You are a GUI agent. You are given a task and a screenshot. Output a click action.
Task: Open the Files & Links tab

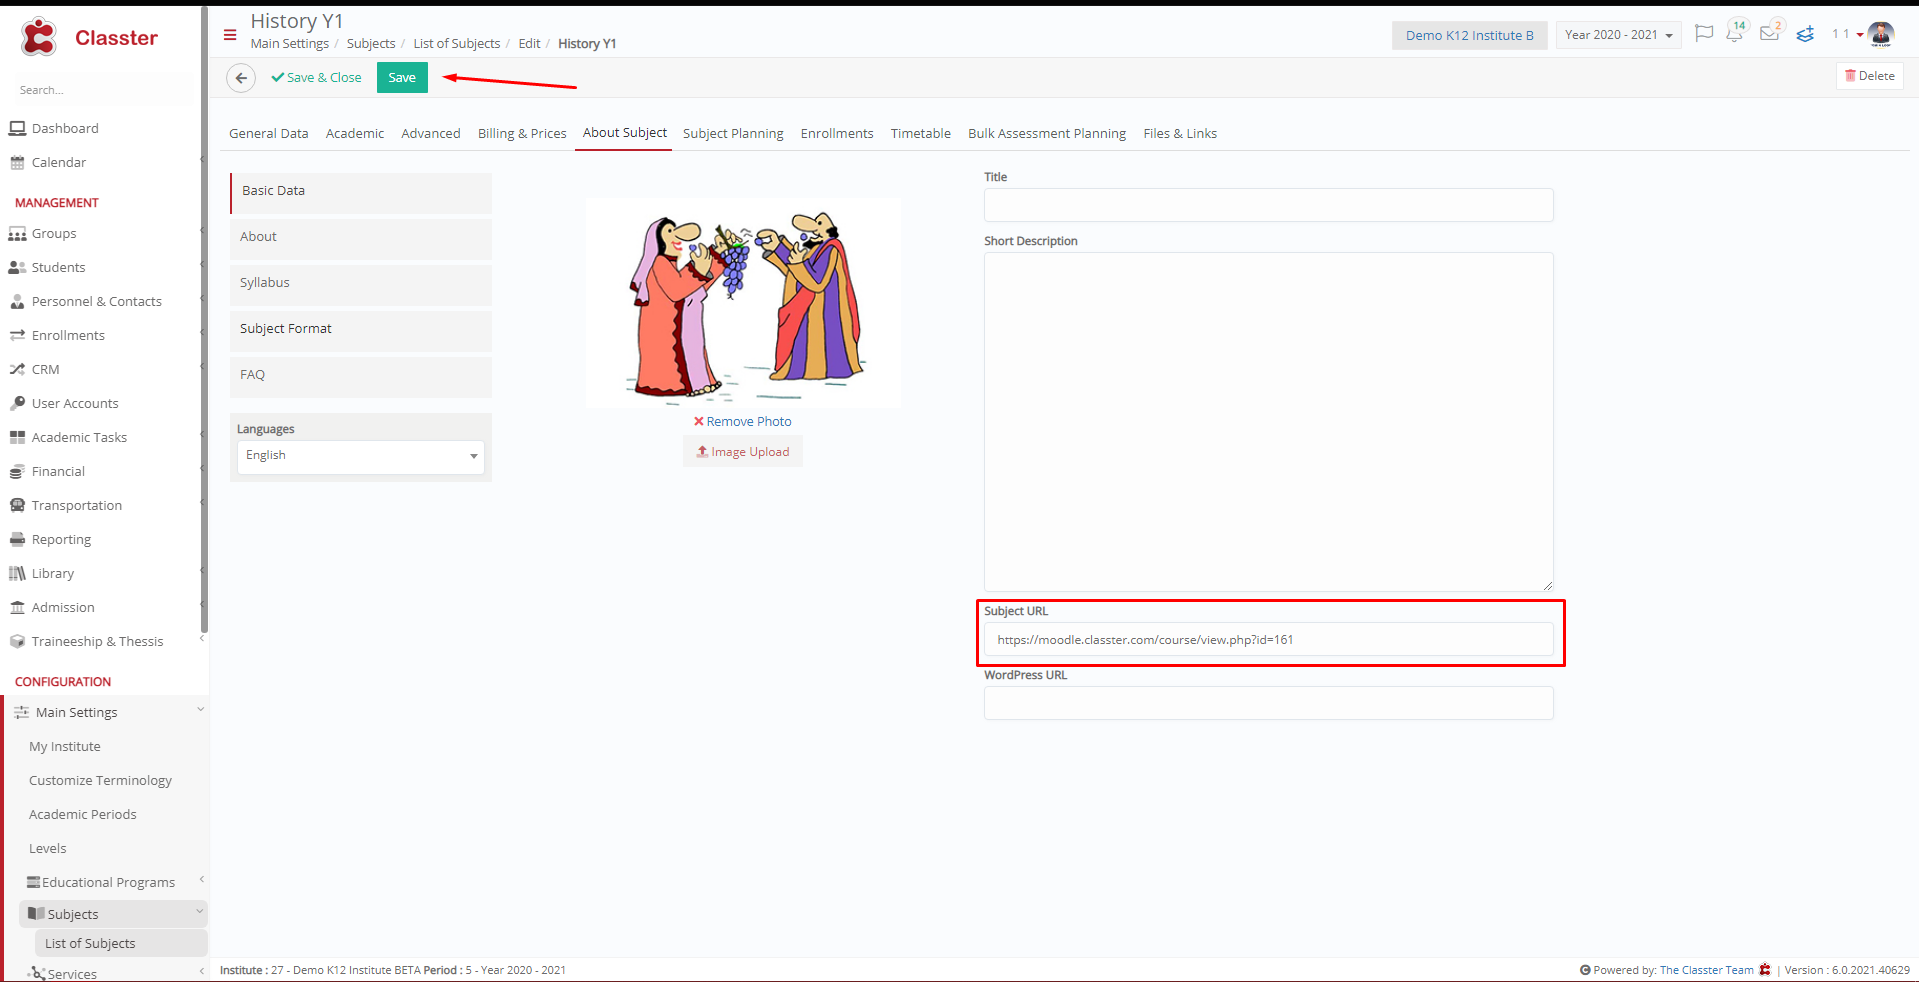click(1180, 133)
